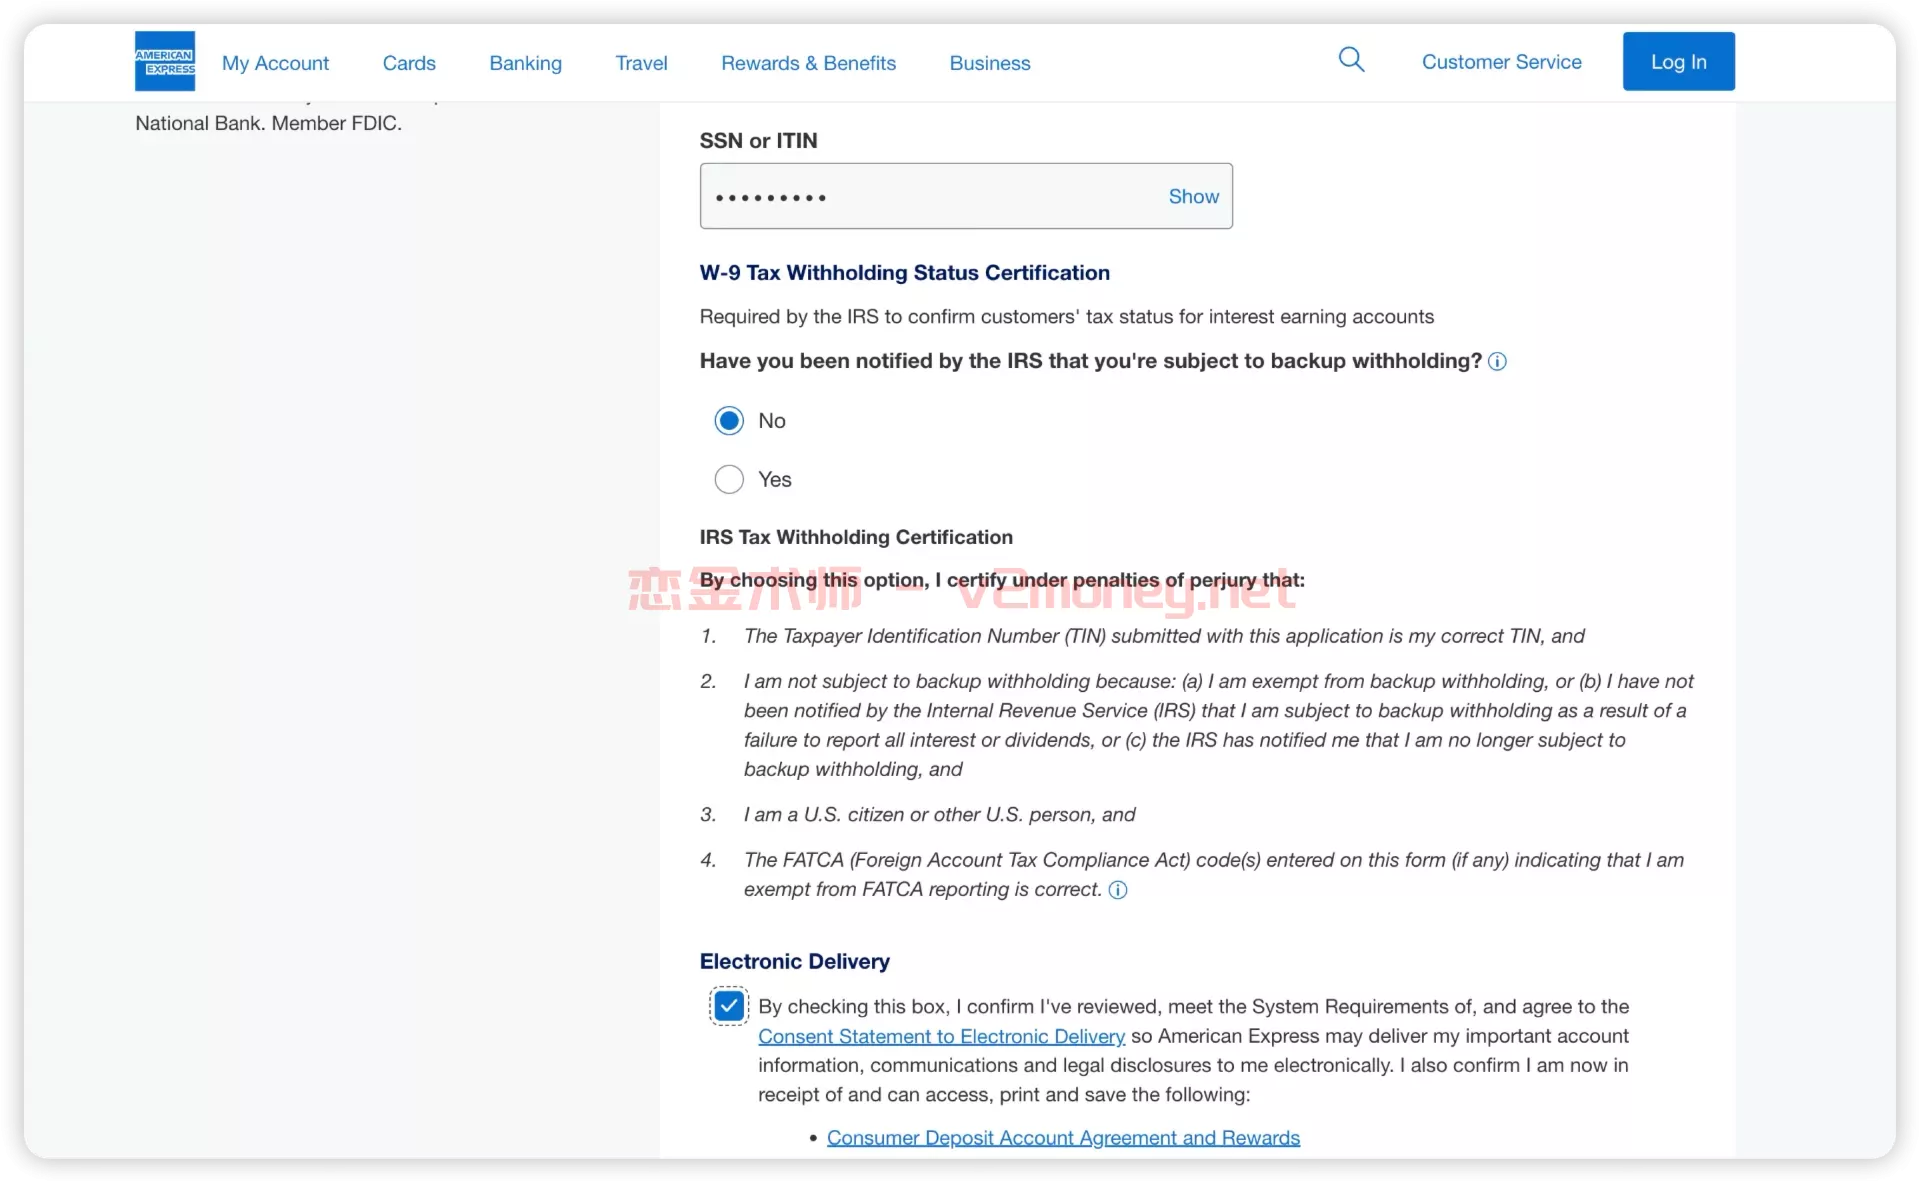This screenshot has width=1920, height=1181.
Task: Open Consent Statement to Electronic Delivery link
Action: [941, 1037]
